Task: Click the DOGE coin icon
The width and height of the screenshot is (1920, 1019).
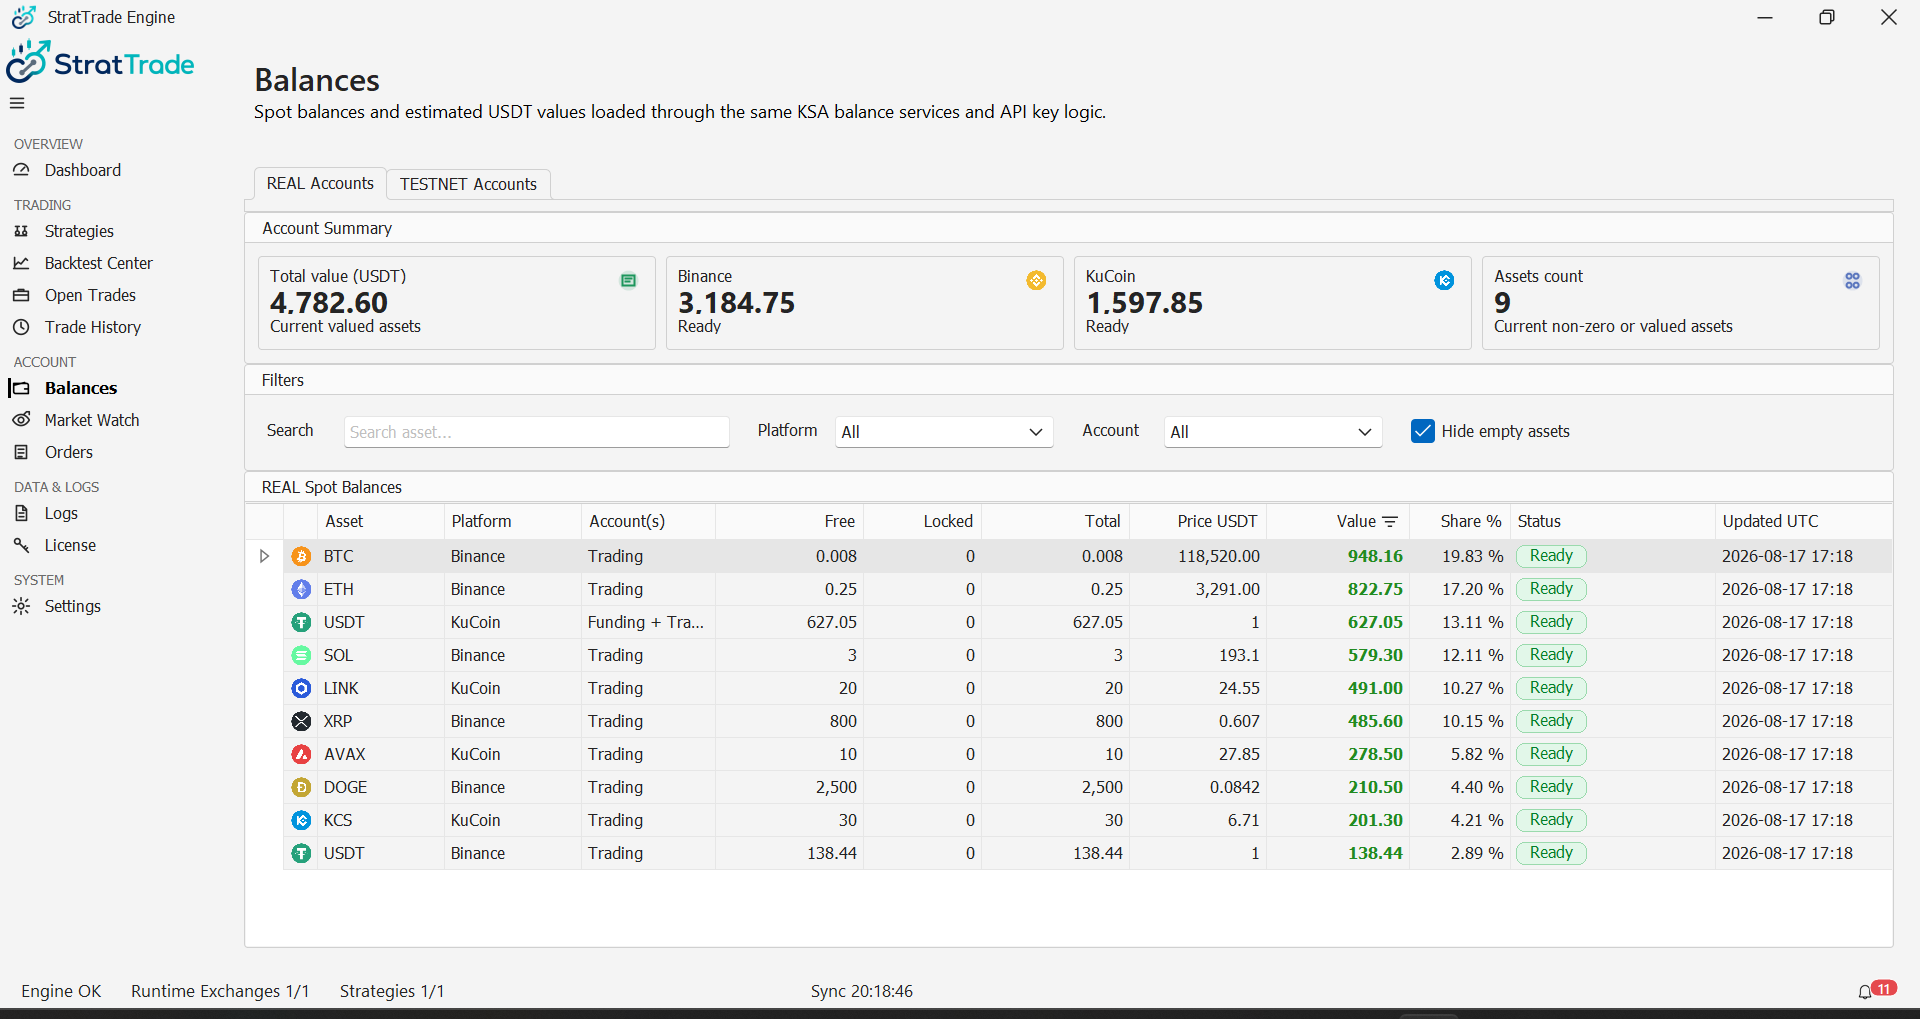Action: (x=301, y=788)
